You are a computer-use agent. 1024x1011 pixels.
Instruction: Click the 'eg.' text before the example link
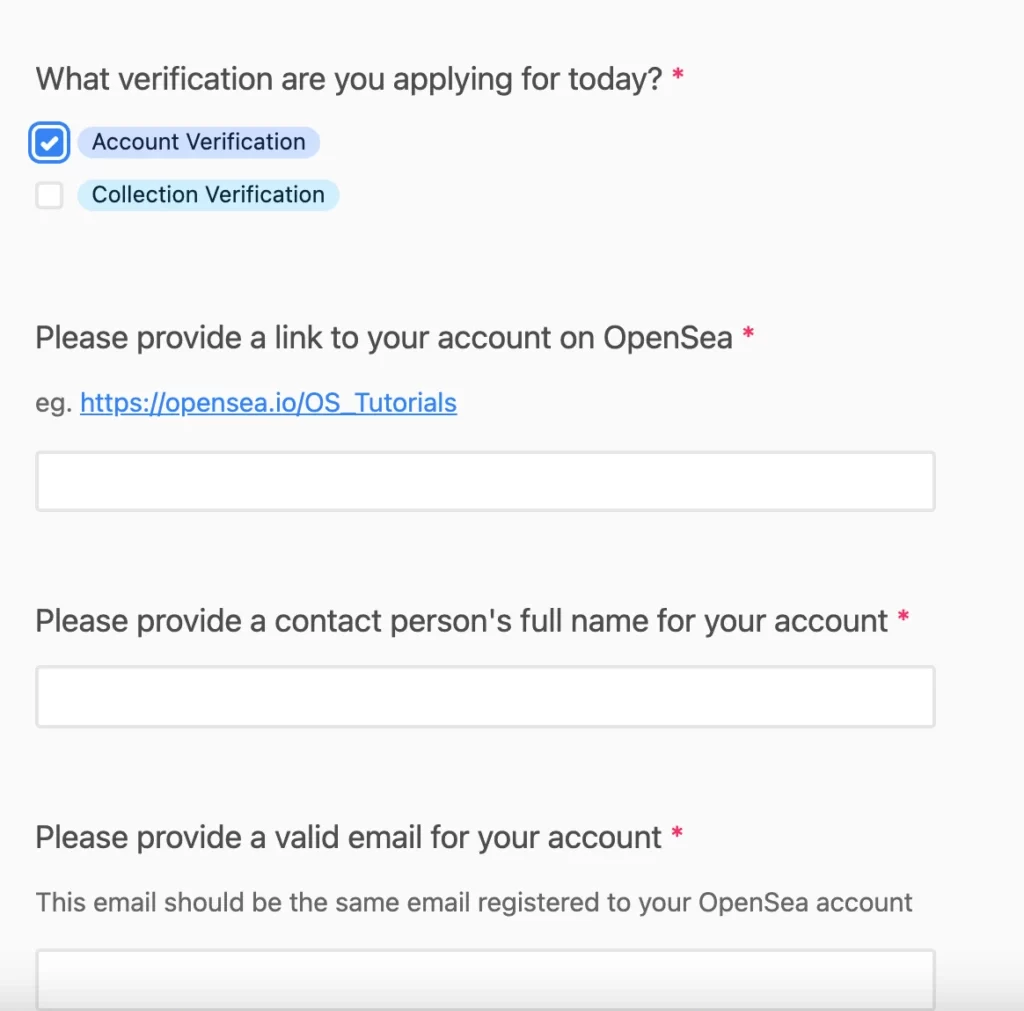pyautogui.click(x=54, y=404)
